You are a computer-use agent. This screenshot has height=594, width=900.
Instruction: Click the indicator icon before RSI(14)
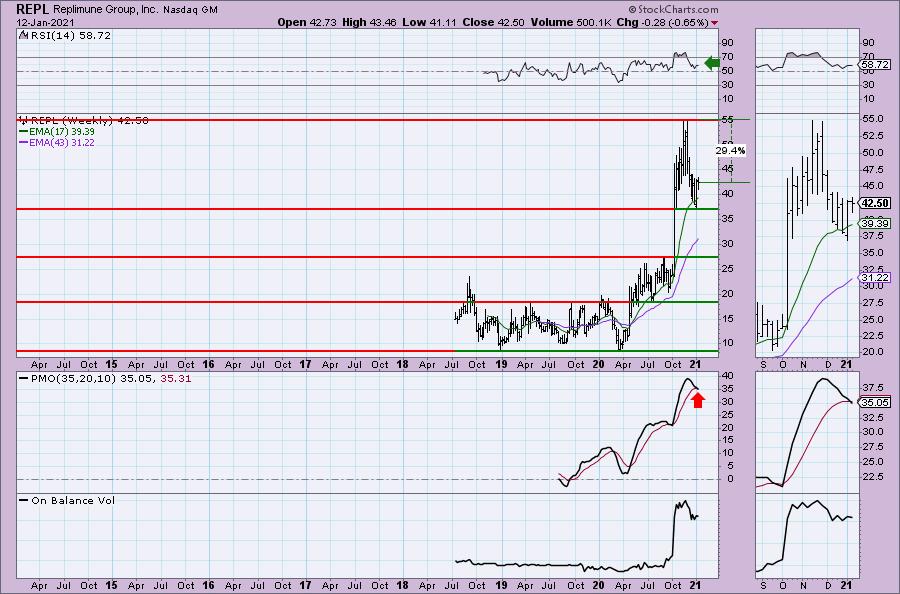[22, 36]
